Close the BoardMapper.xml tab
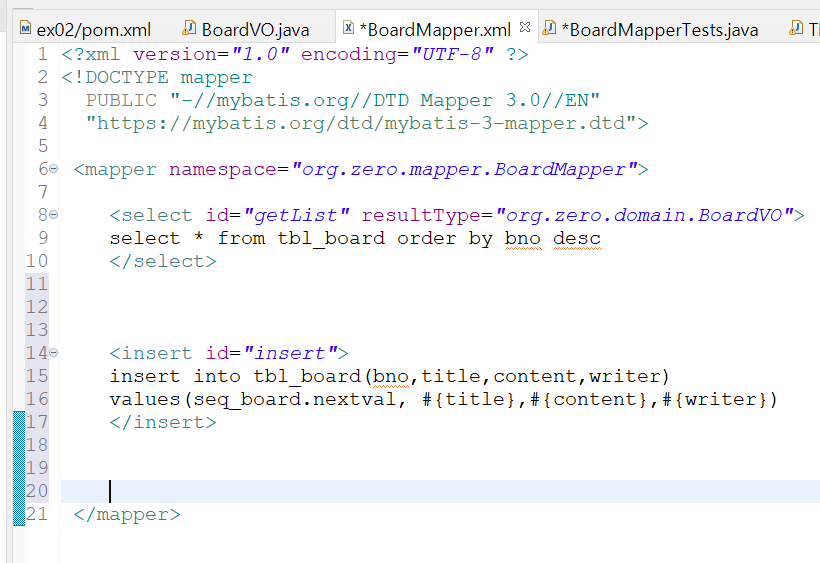The image size is (820, 563). point(525,27)
